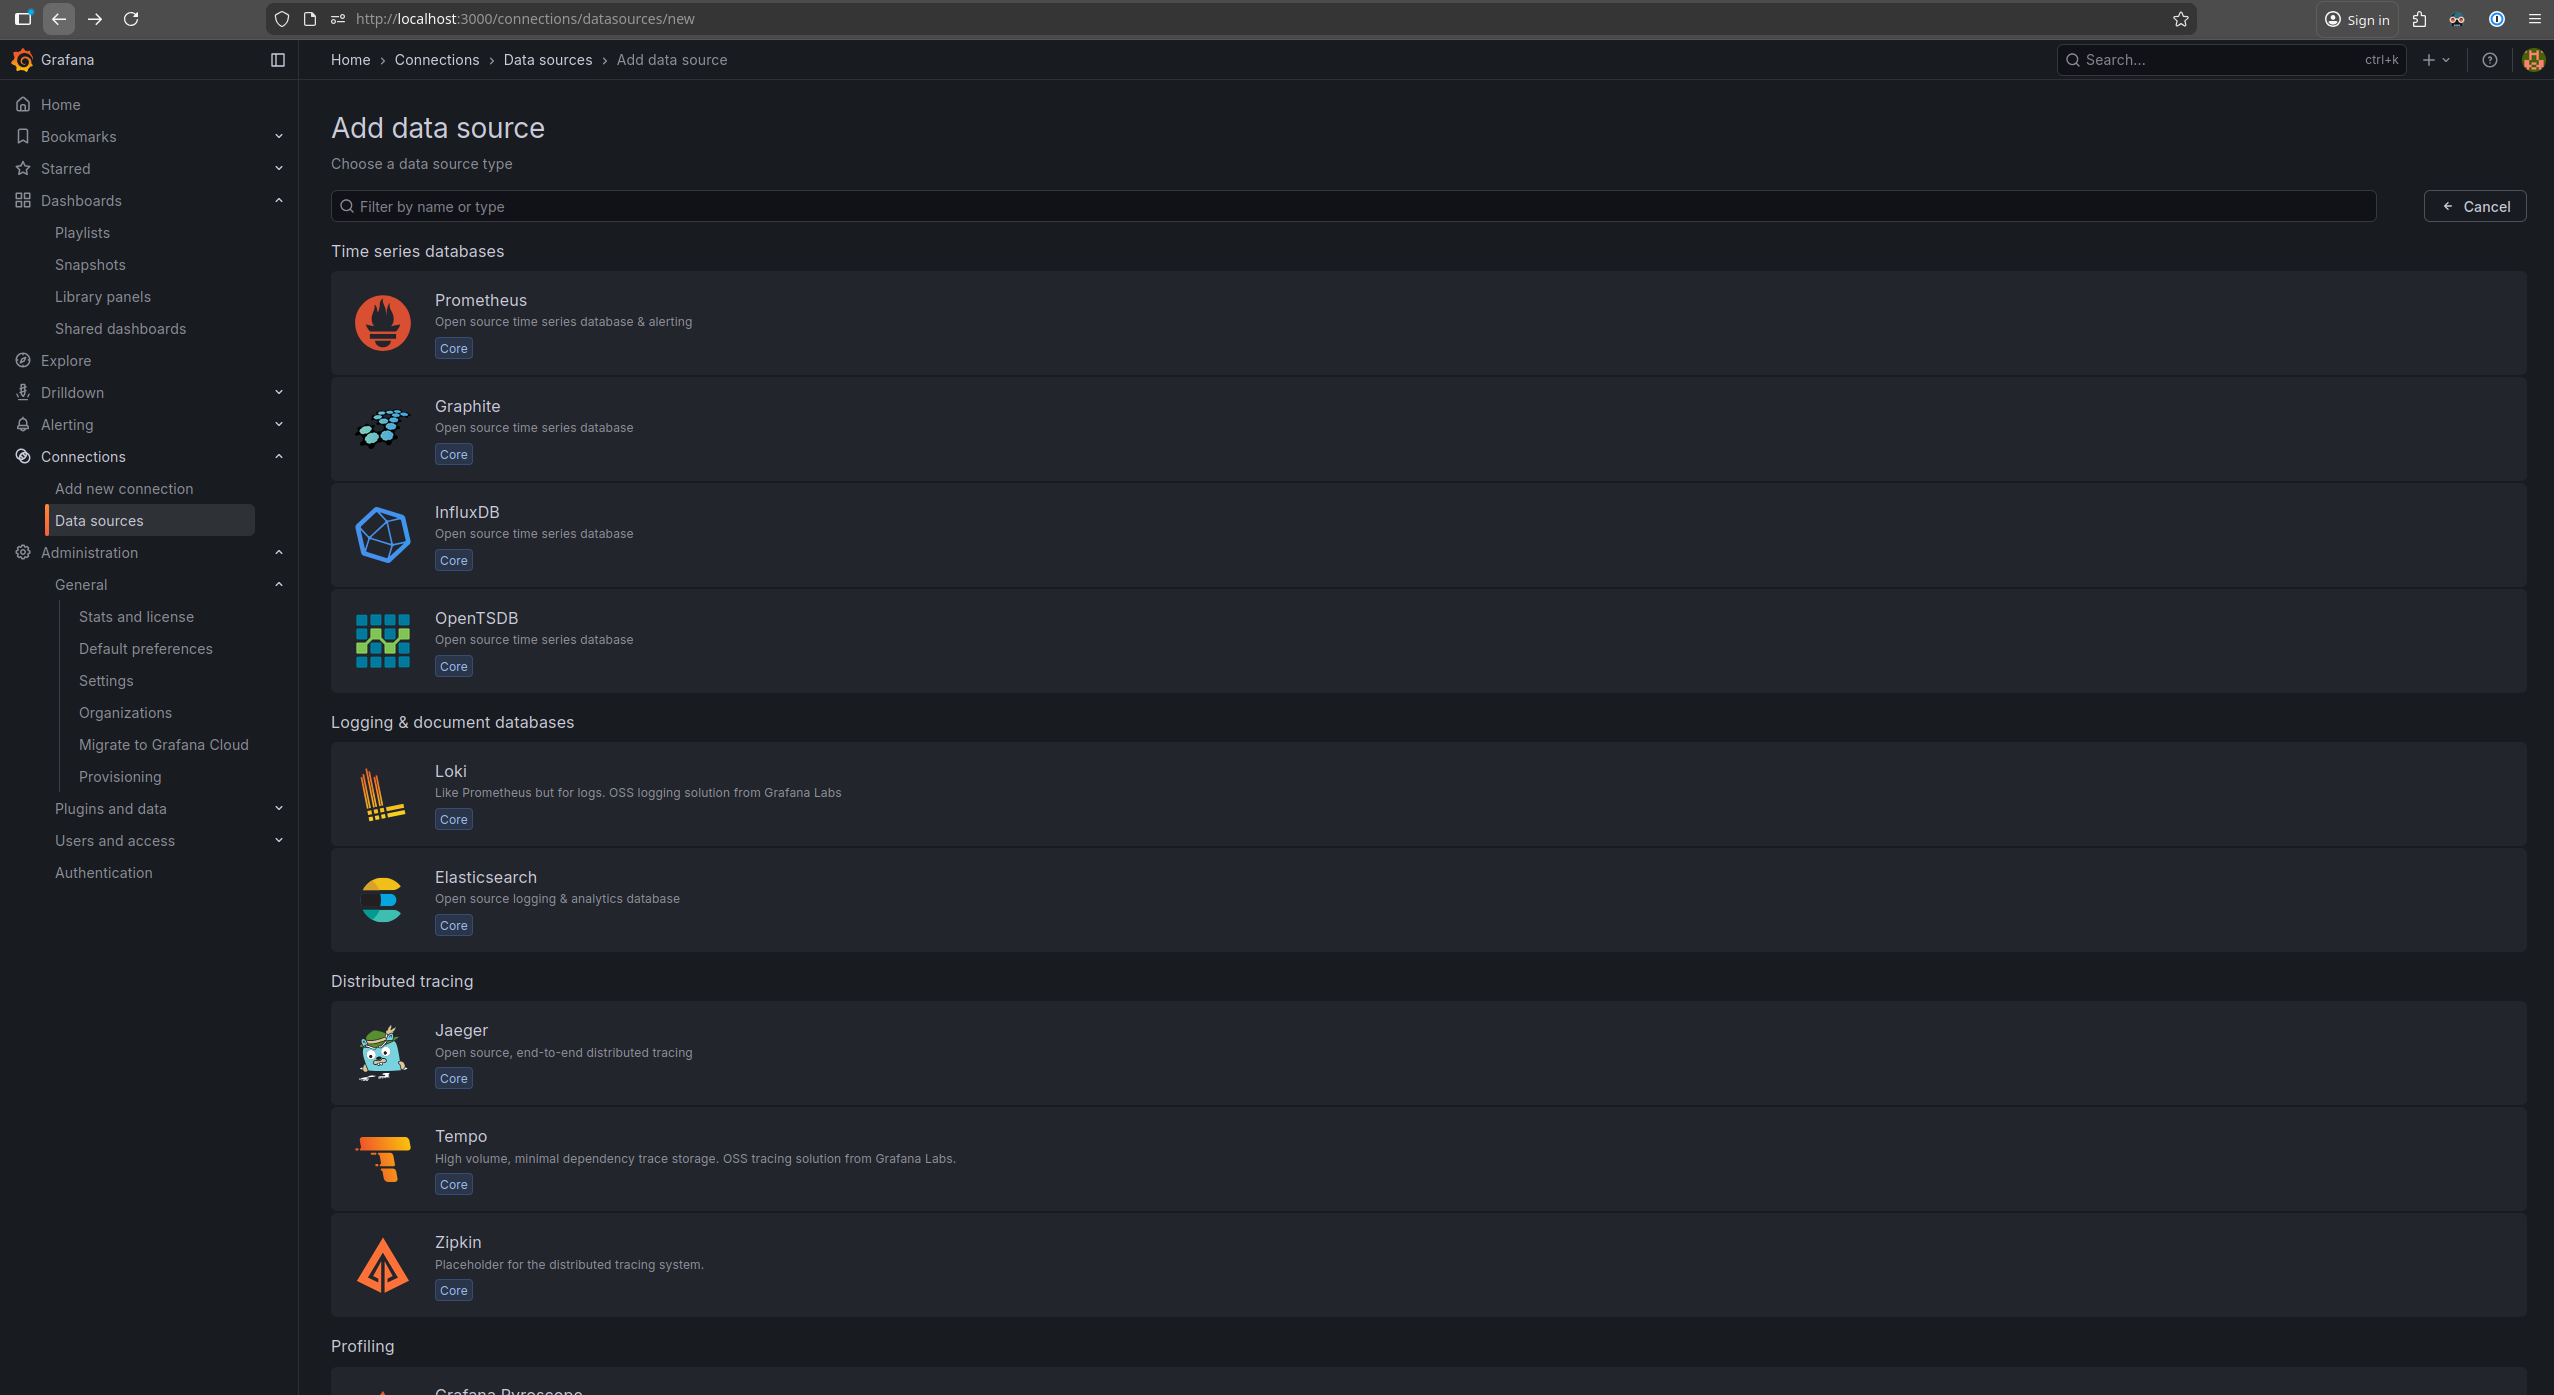Expand the Bookmarks section chevron

point(279,137)
